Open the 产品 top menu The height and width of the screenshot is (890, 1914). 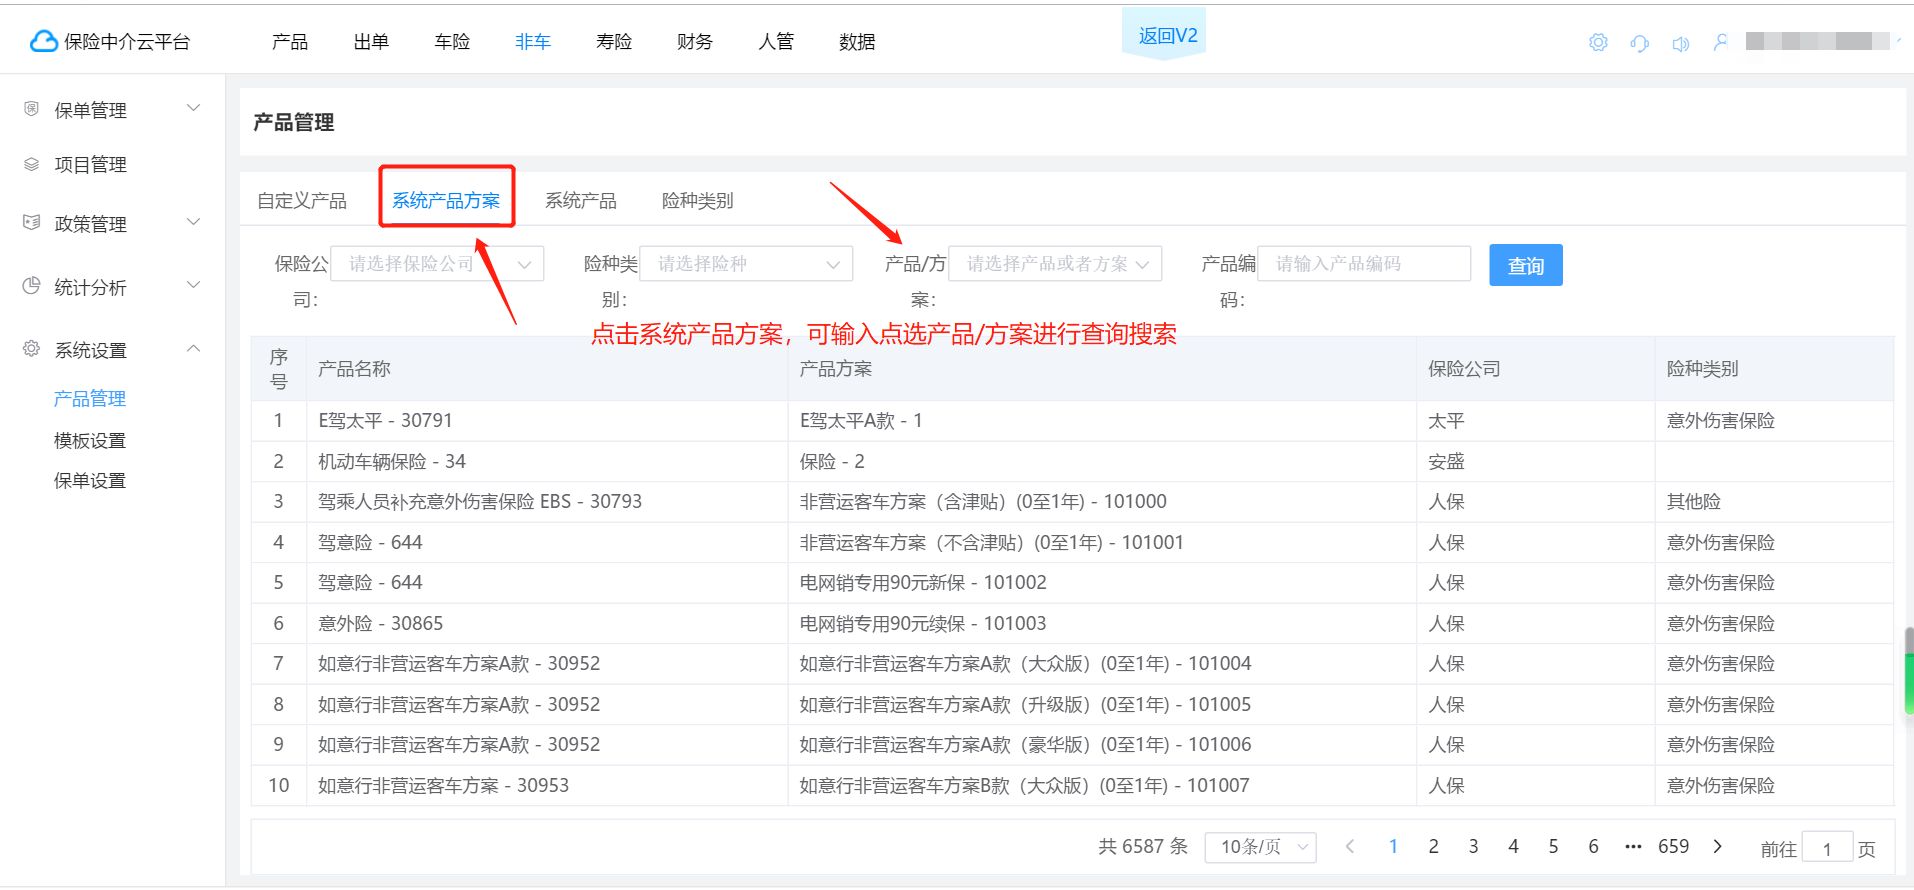point(290,42)
